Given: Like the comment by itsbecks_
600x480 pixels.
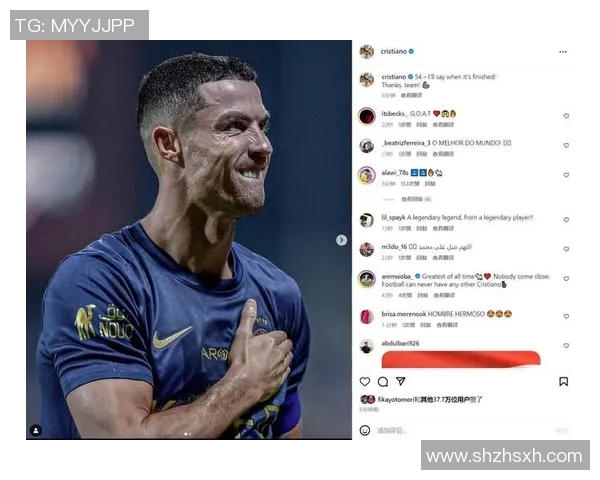Looking at the screenshot, I should [x=566, y=116].
